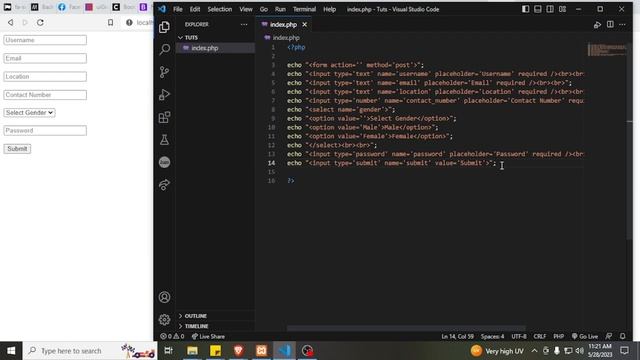This screenshot has height=360, width=640.
Task: Split the editor to the right
Action: coord(610,24)
